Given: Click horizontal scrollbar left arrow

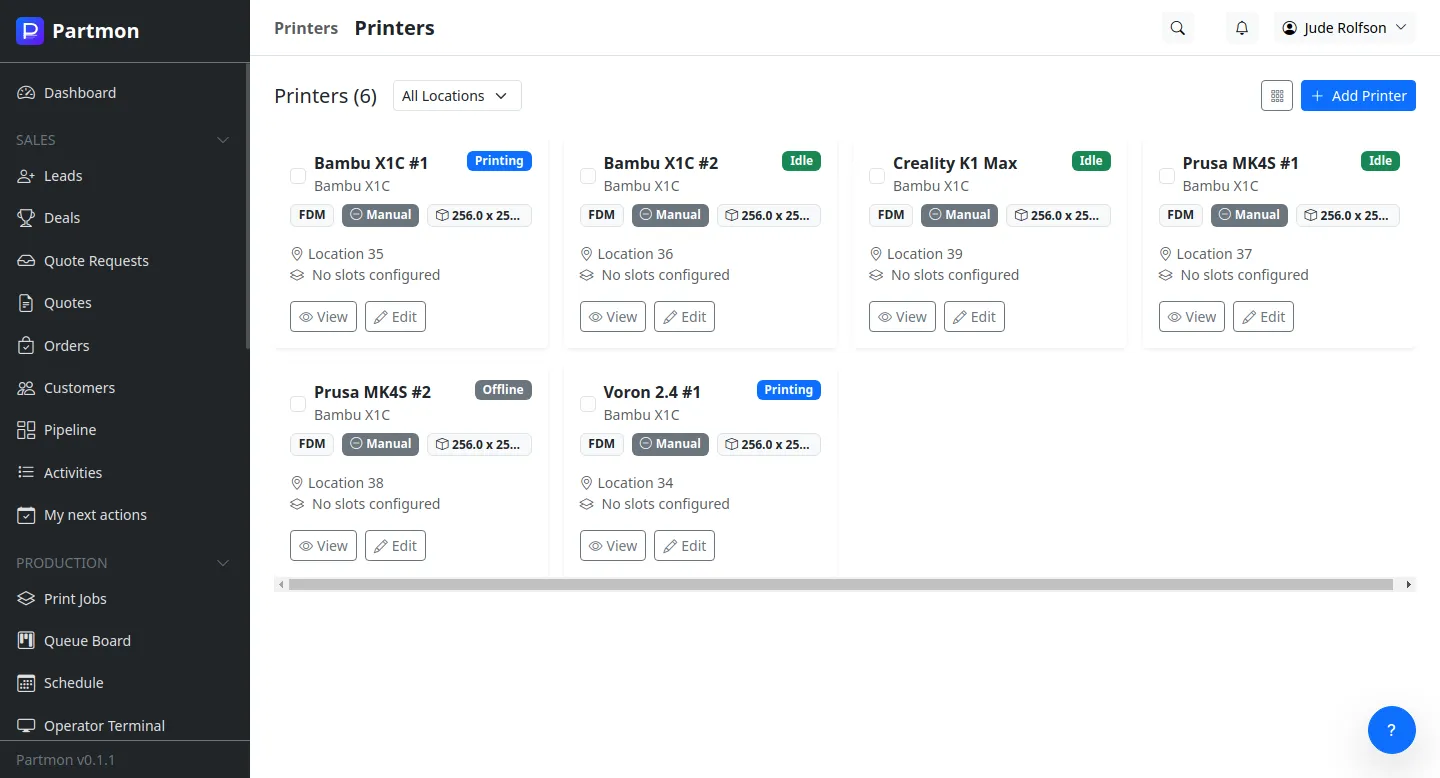Looking at the screenshot, I should pos(281,584).
